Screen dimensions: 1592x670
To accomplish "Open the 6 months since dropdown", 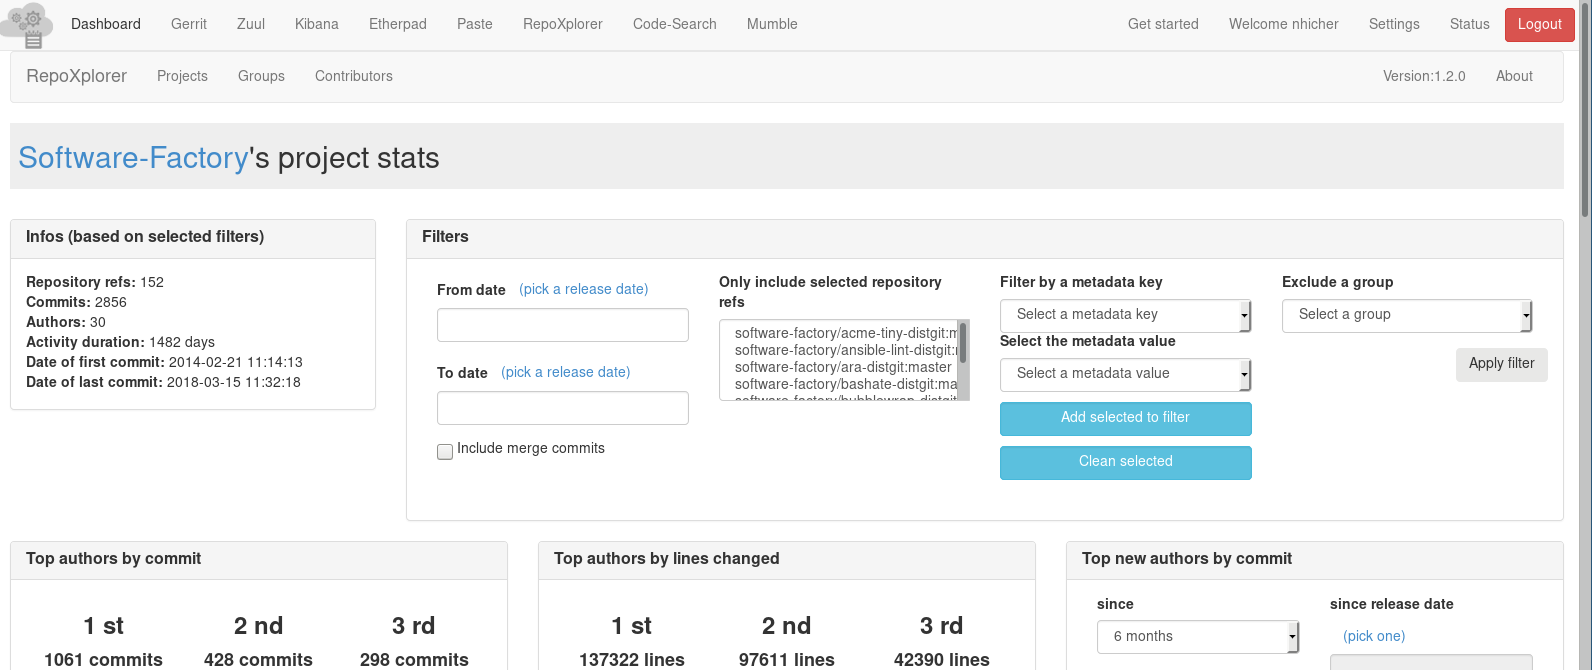I will [x=1197, y=637].
